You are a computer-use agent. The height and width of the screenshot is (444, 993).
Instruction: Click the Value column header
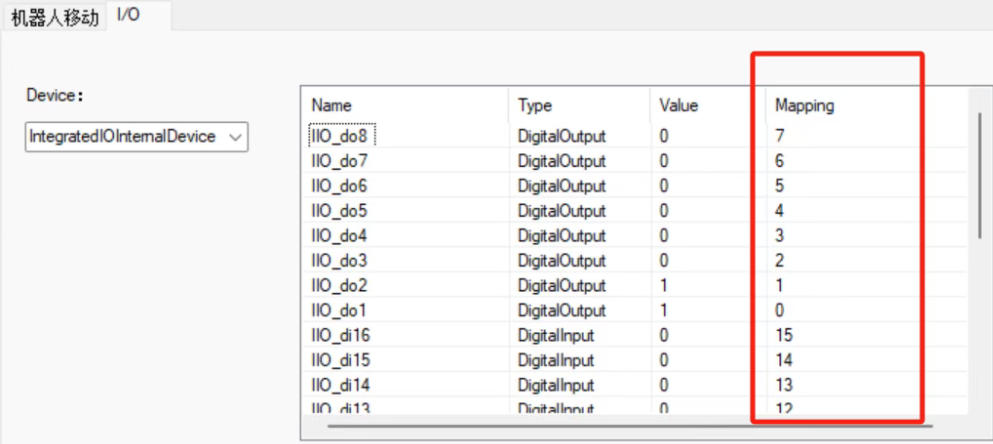(679, 105)
